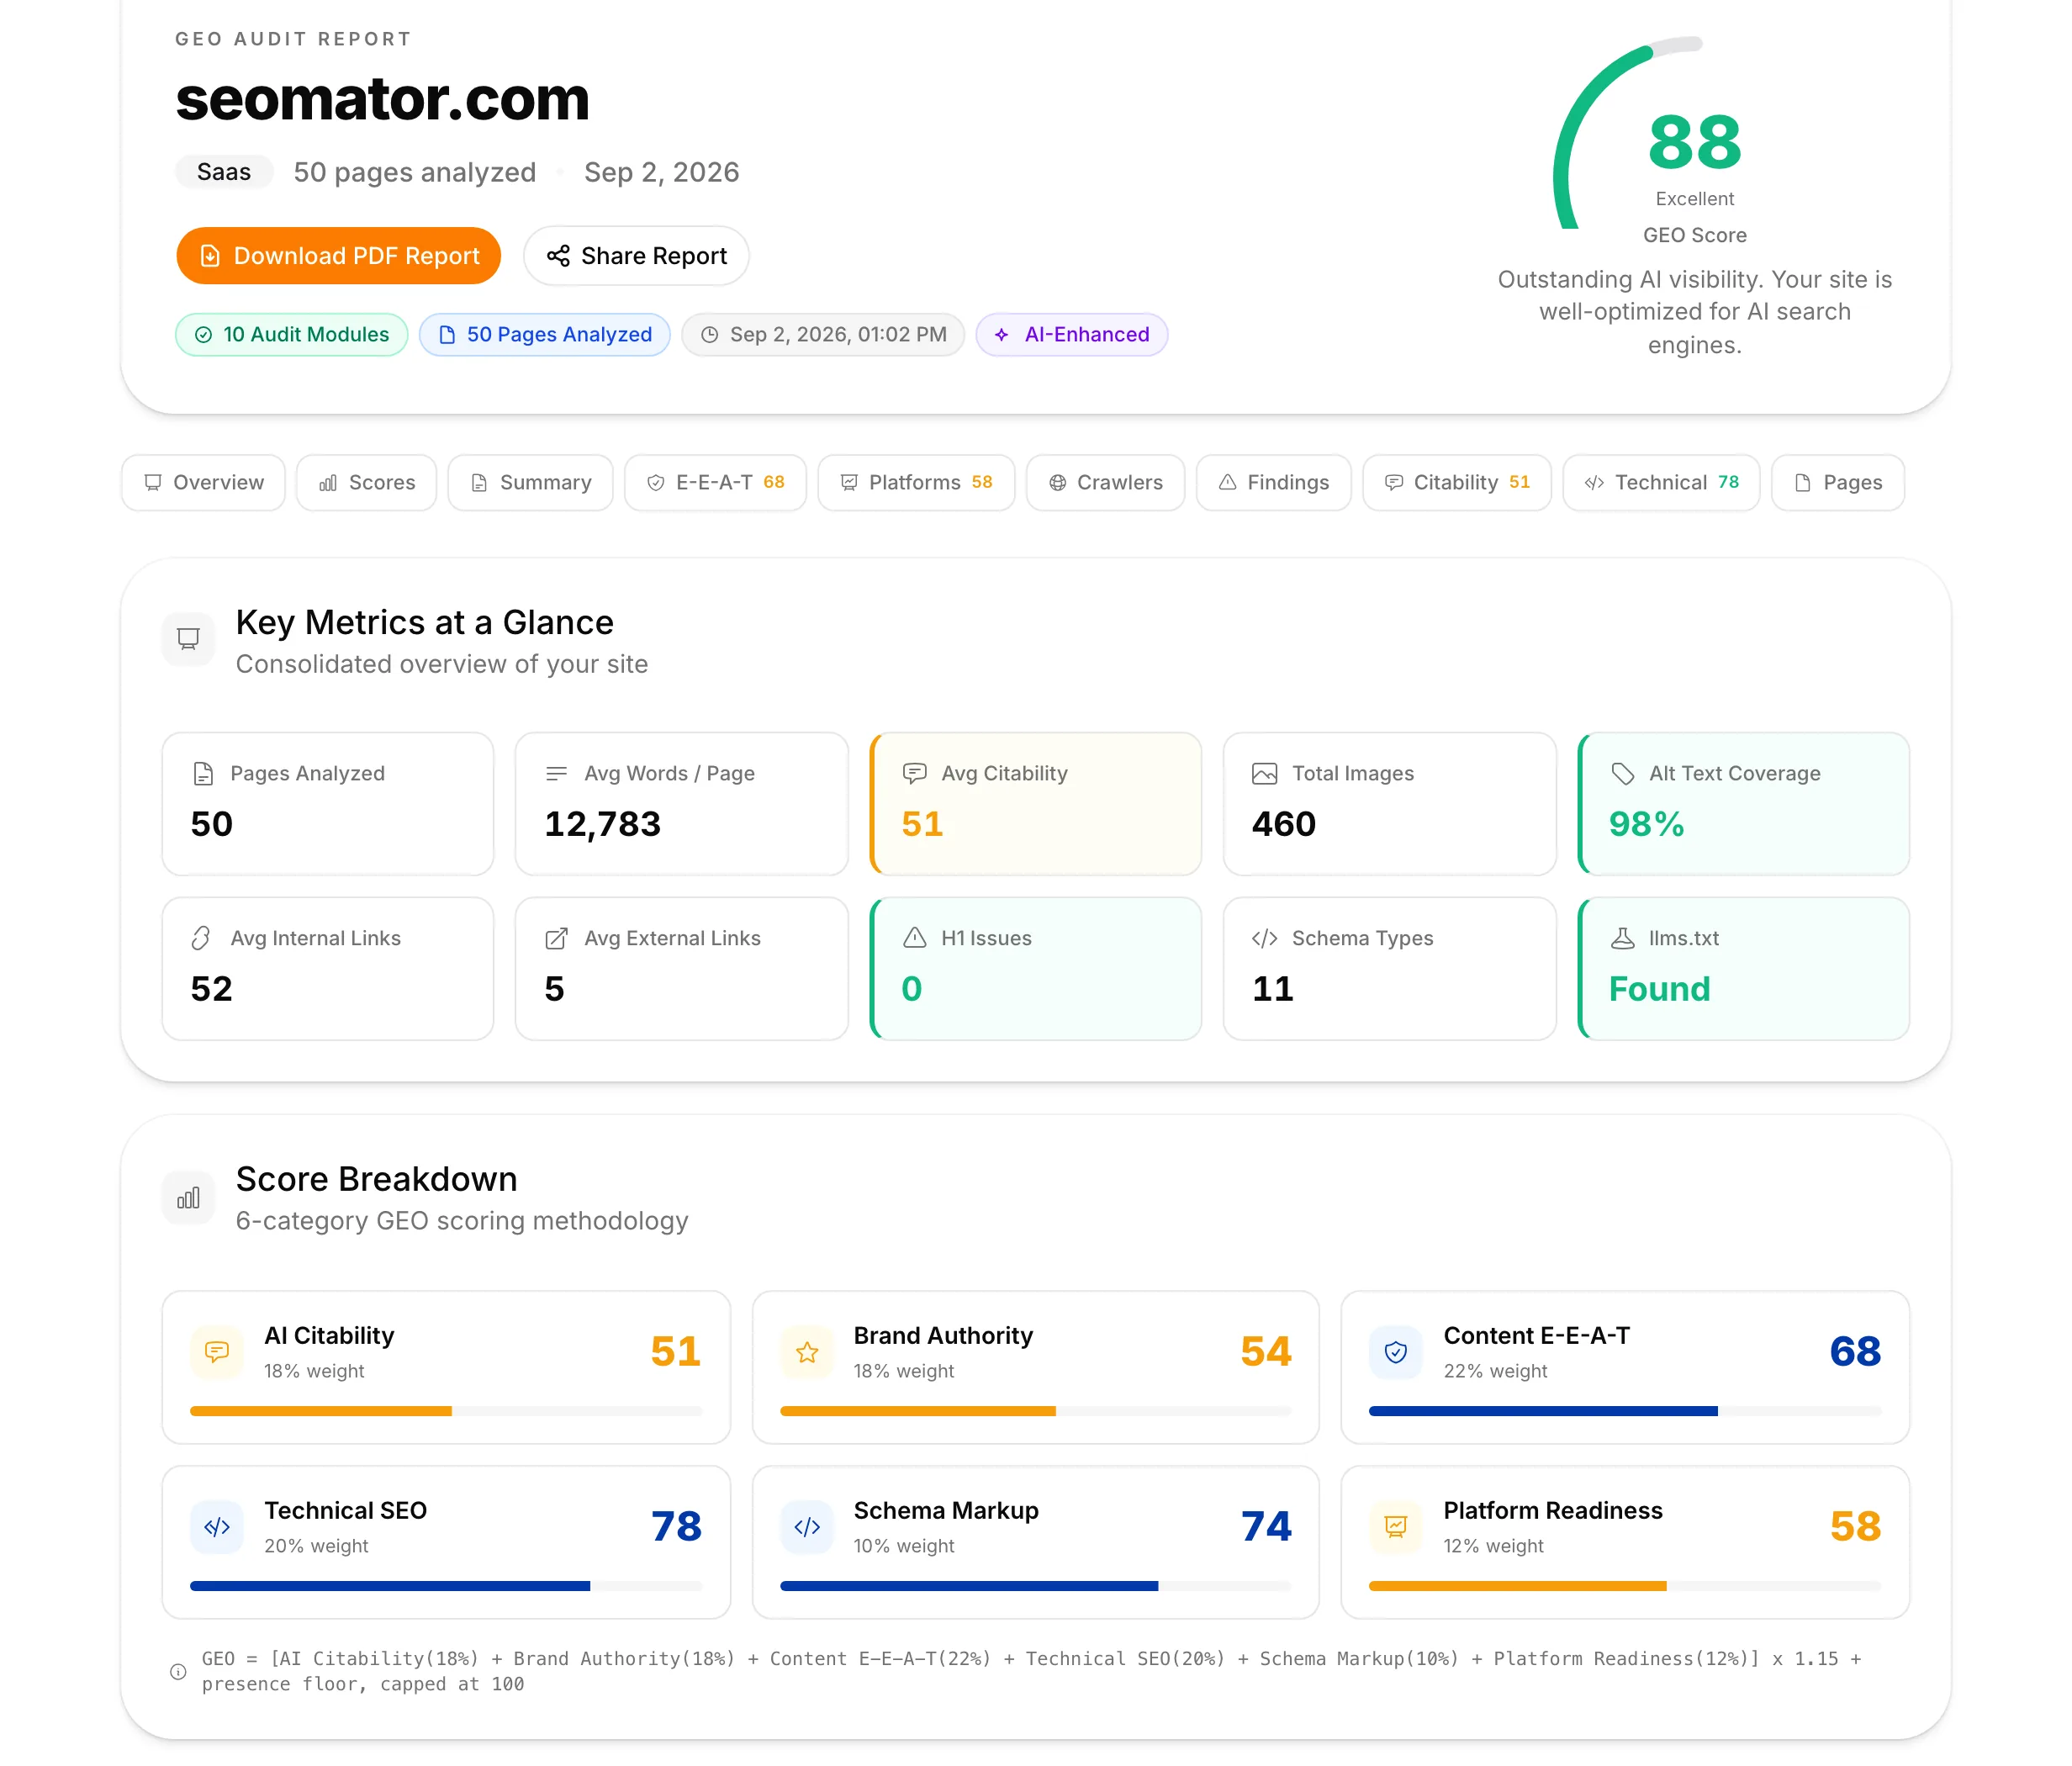Open the Pages tab

(x=1838, y=483)
